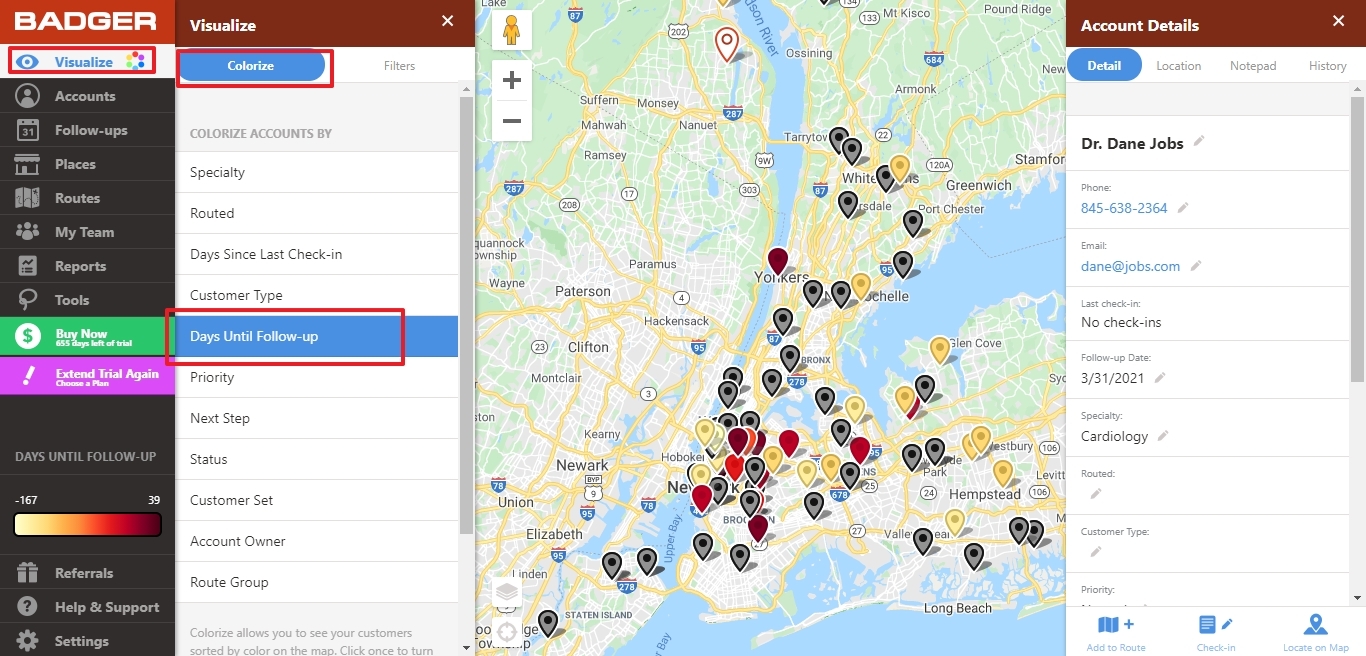1366x656 pixels.
Task: Open the Routes panel
Action: coord(87,197)
